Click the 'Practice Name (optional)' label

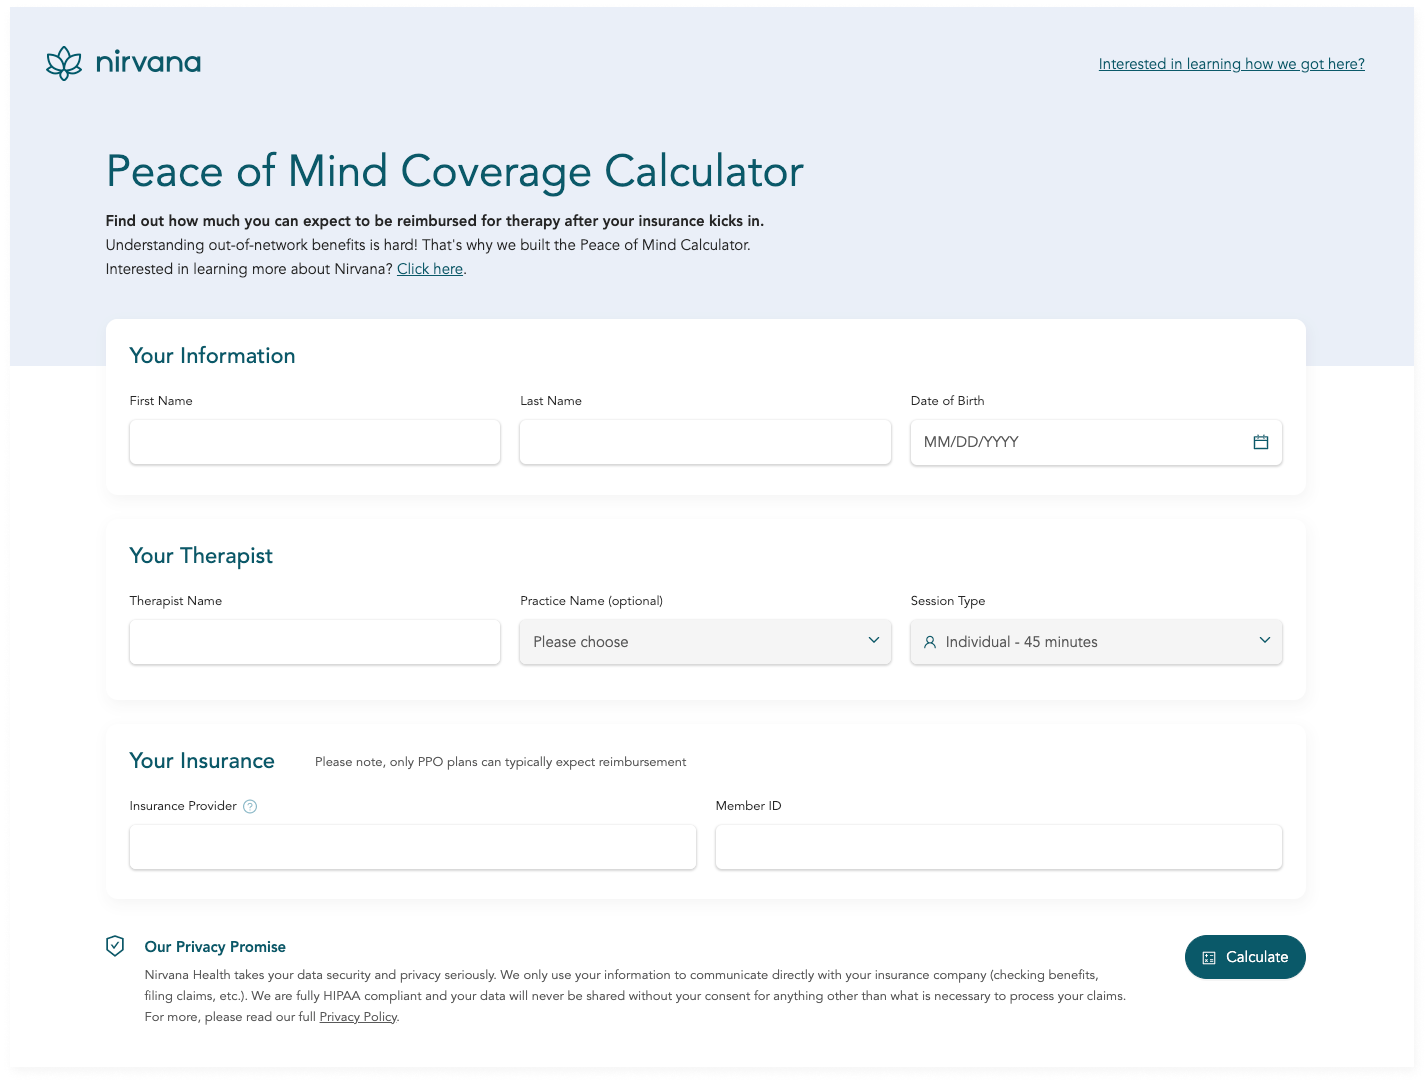coord(592,601)
